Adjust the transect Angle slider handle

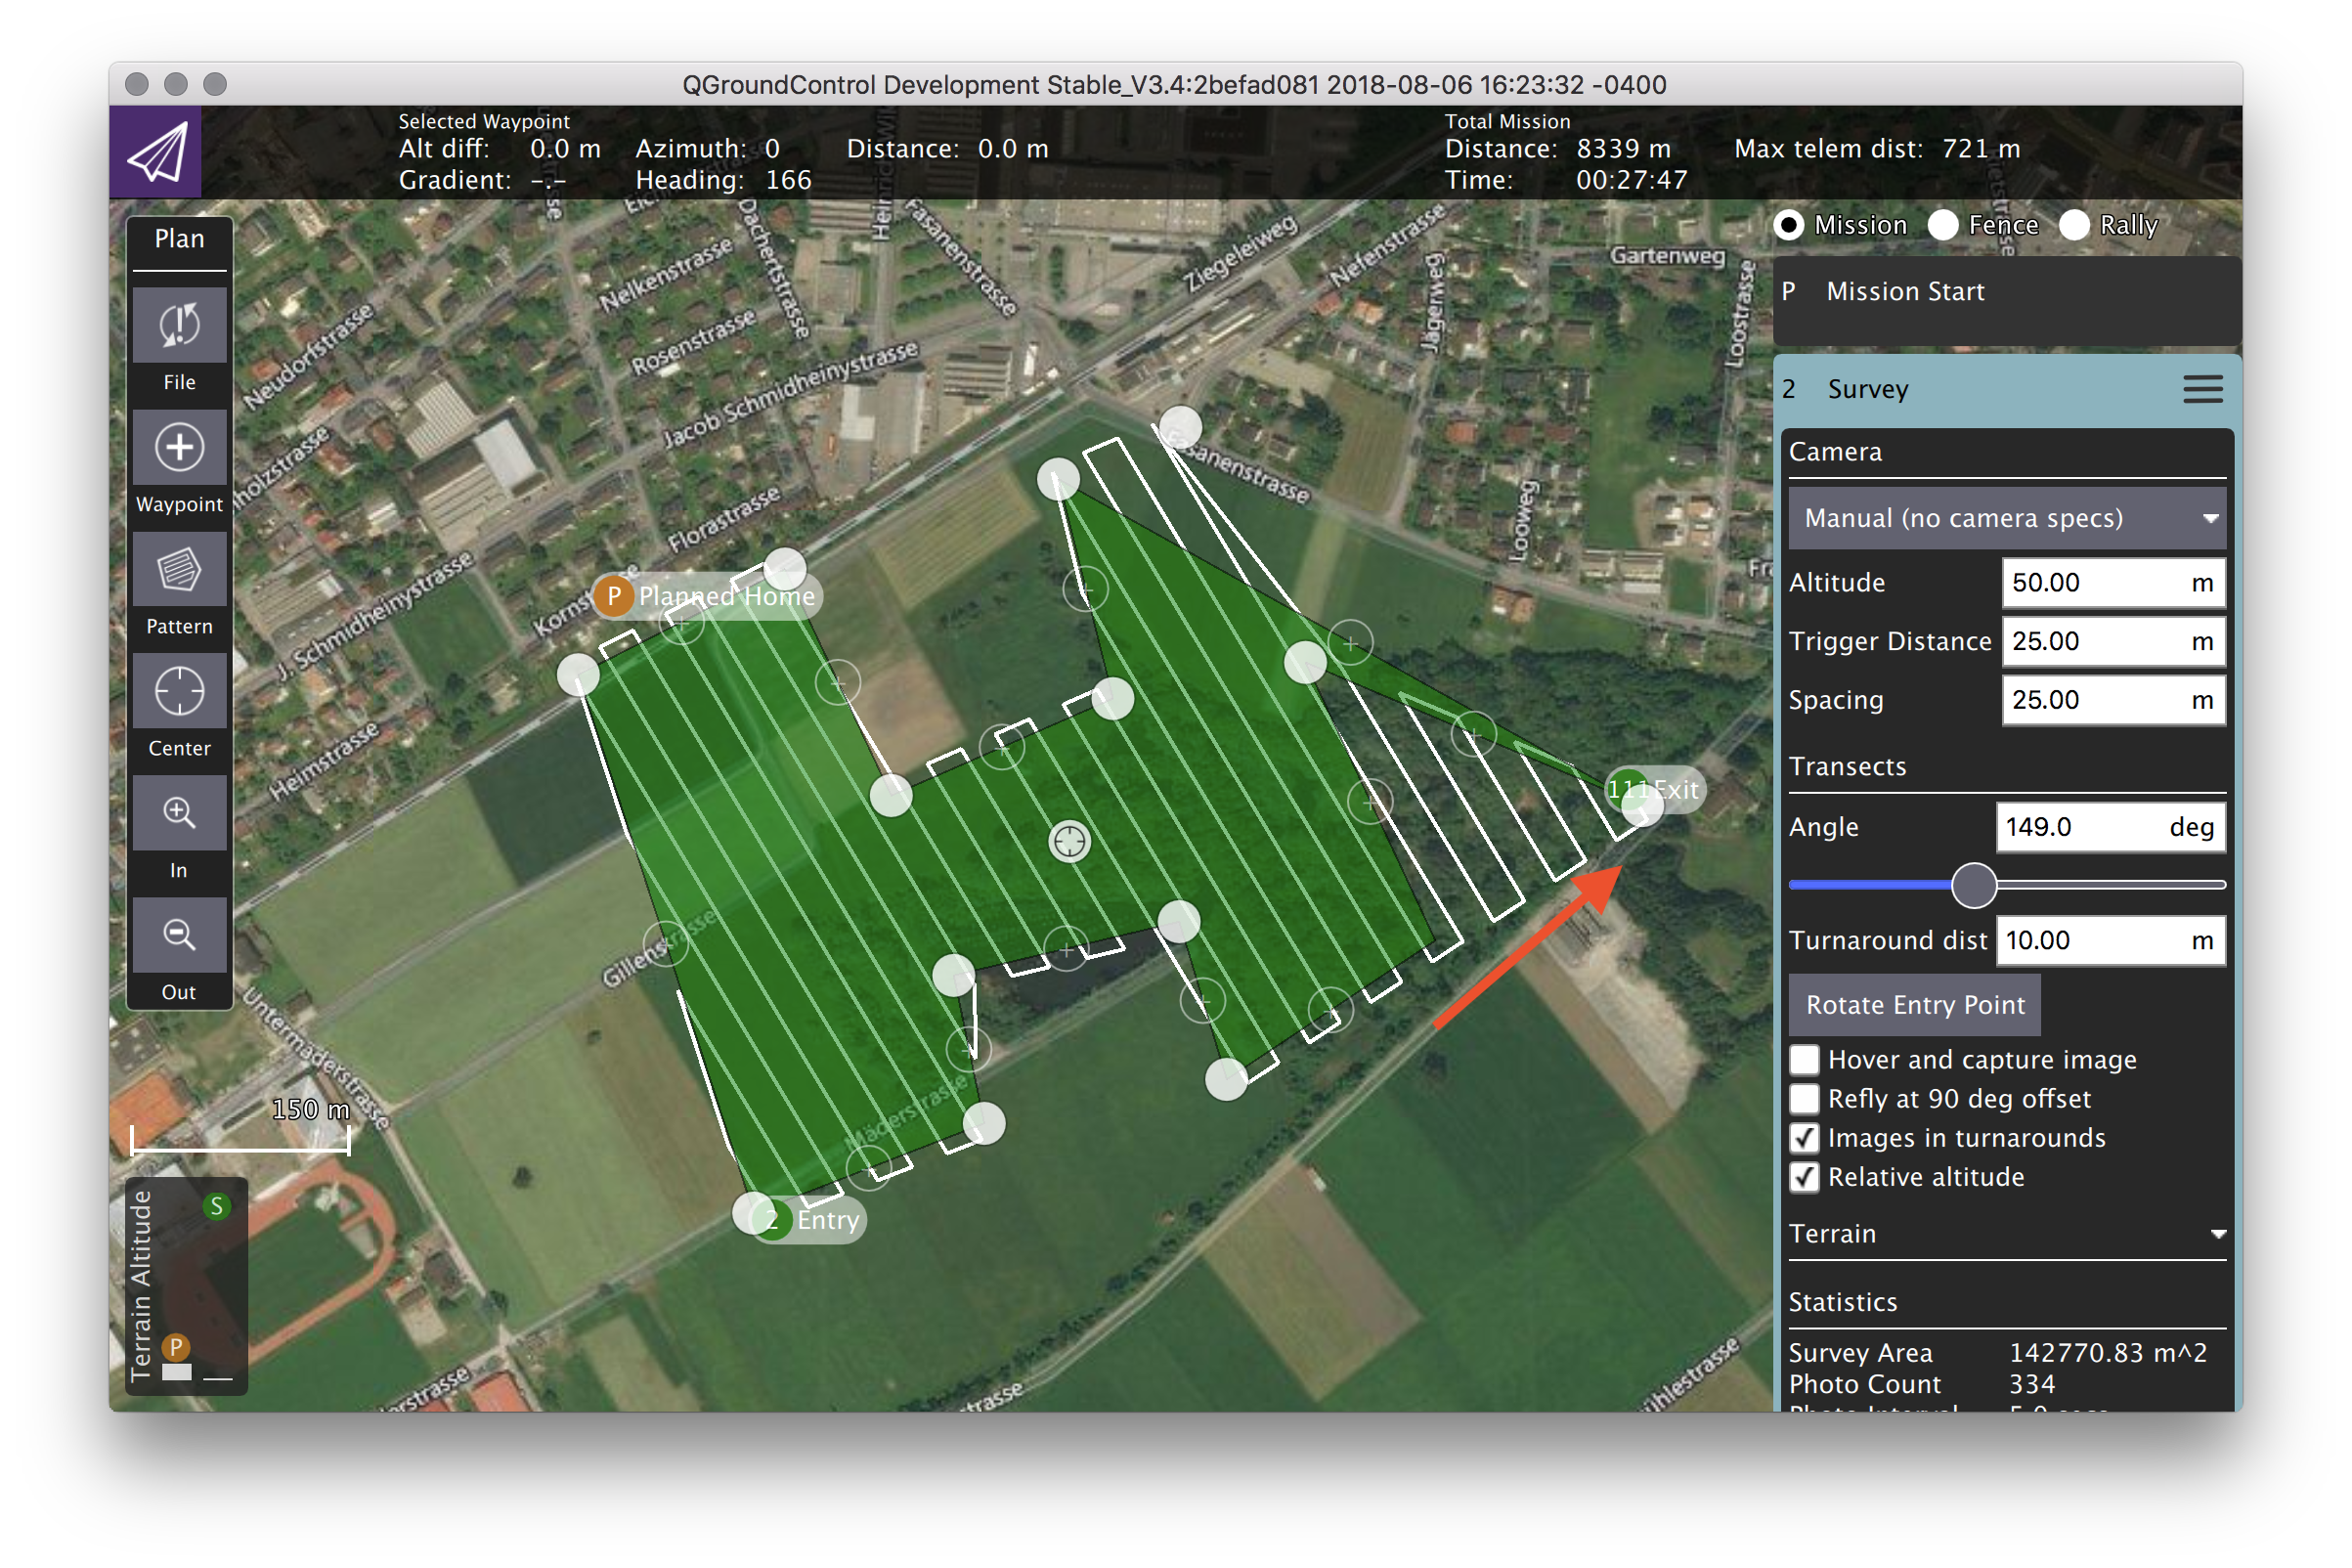[x=1973, y=885]
